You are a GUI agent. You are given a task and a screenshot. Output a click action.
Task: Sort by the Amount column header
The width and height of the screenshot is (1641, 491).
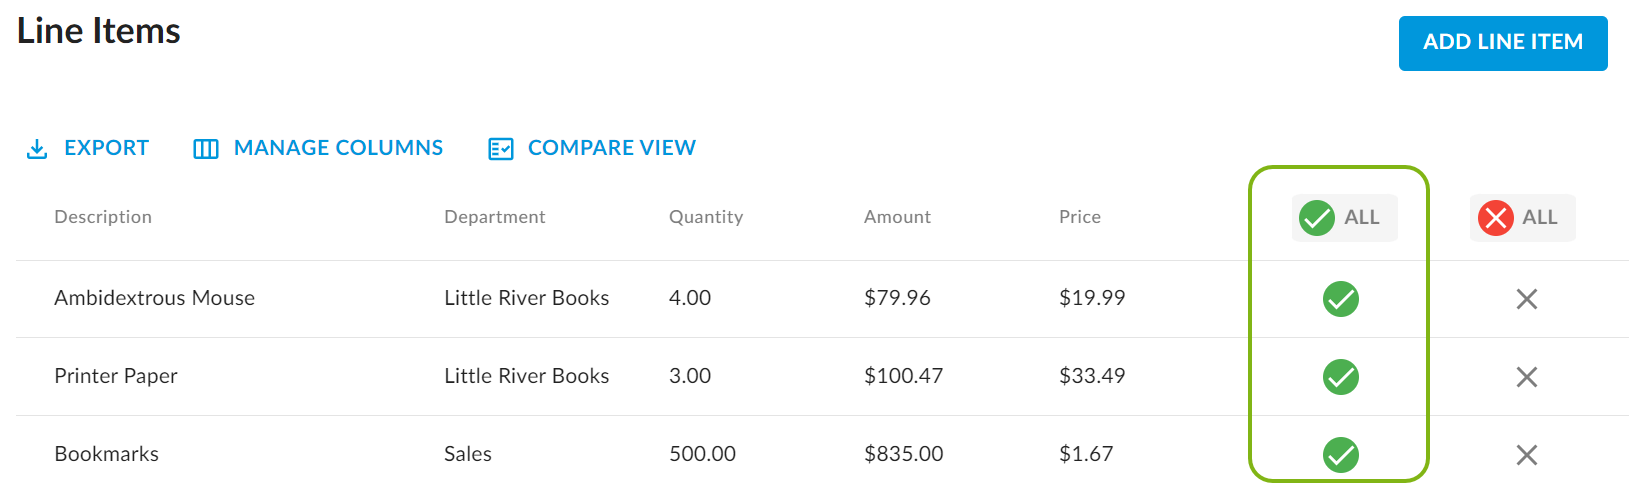pyautogui.click(x=897, y=217)
